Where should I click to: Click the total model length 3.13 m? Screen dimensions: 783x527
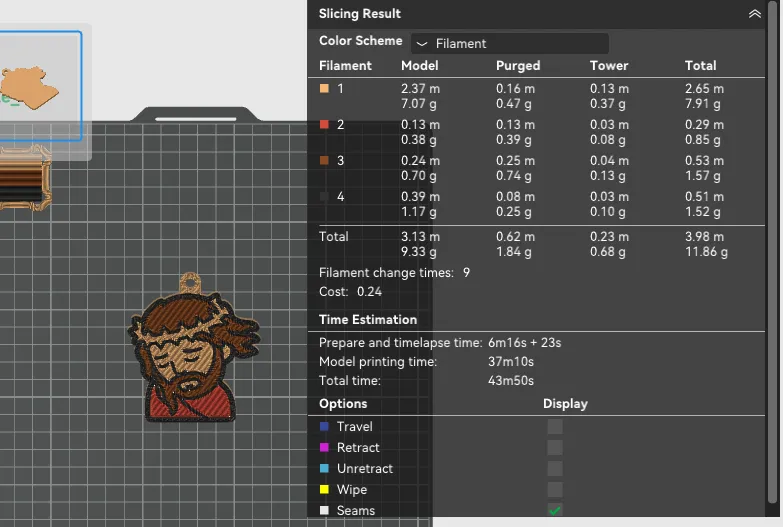pyautogui.click(x=420, y=236)
